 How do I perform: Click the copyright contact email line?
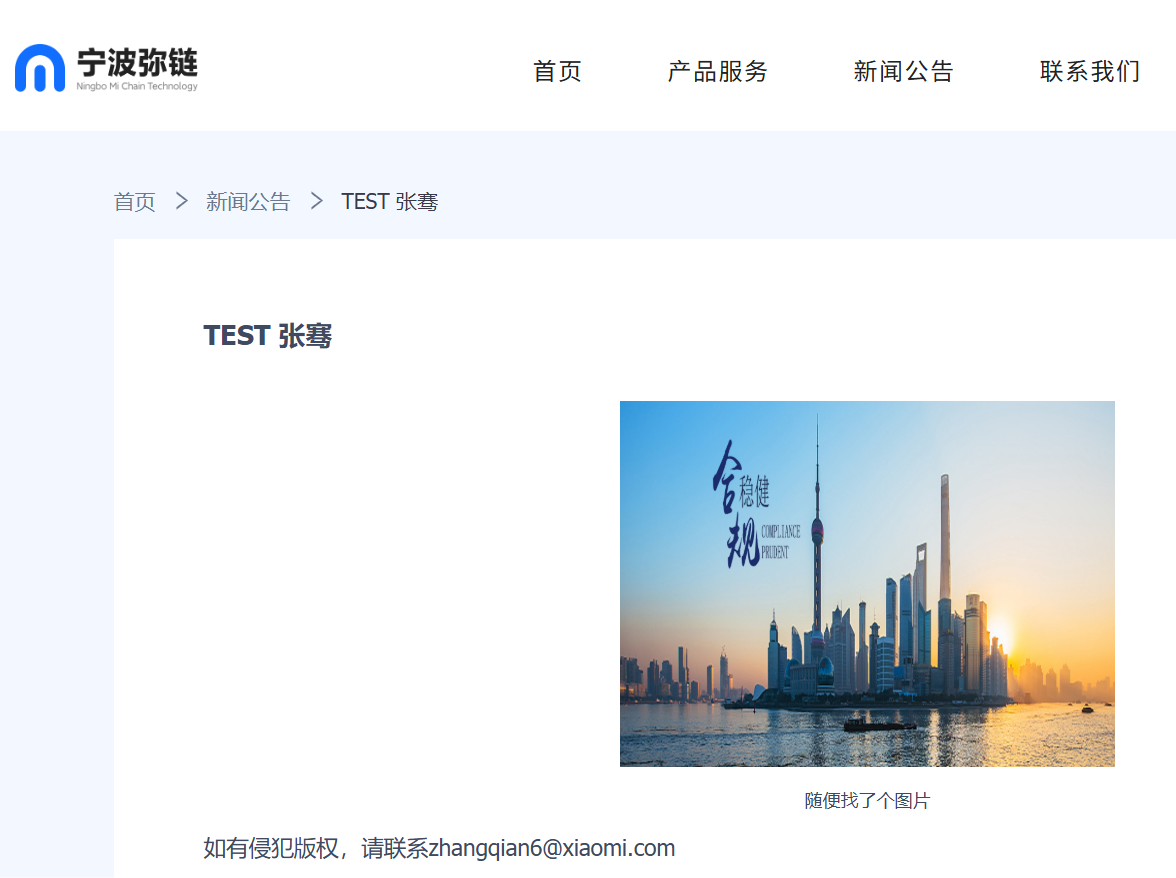coord(440,848)
